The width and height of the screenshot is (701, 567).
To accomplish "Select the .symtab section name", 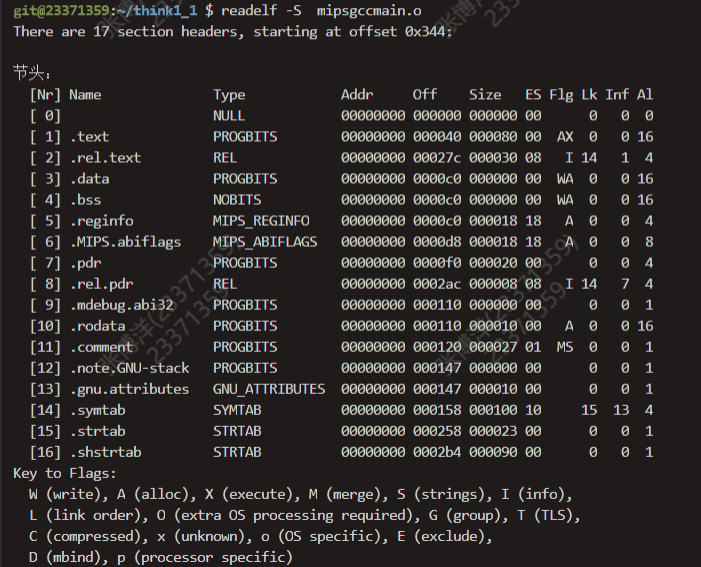I will pyautogui.click(x=97, y=409).
